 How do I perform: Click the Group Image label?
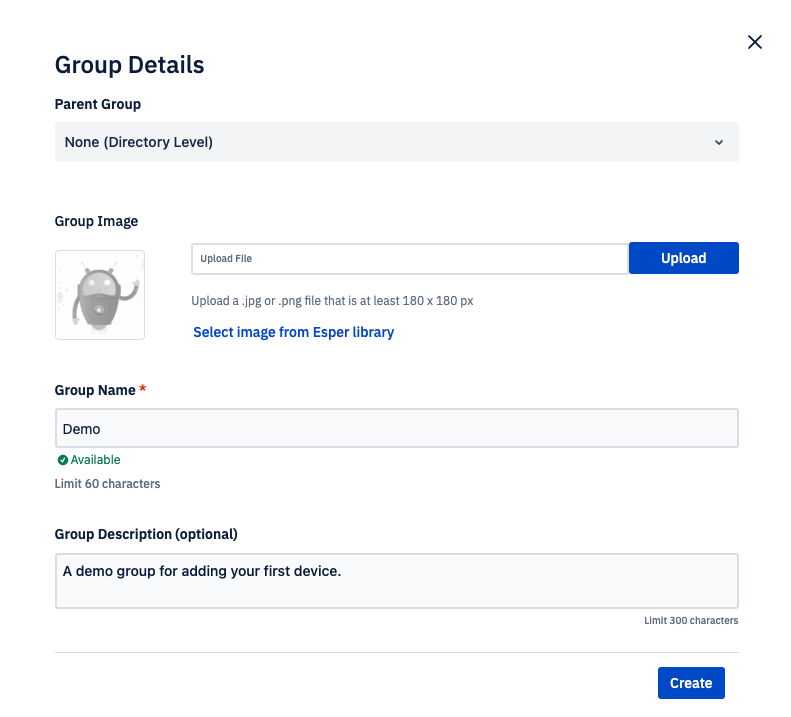[x=96, y=221]
